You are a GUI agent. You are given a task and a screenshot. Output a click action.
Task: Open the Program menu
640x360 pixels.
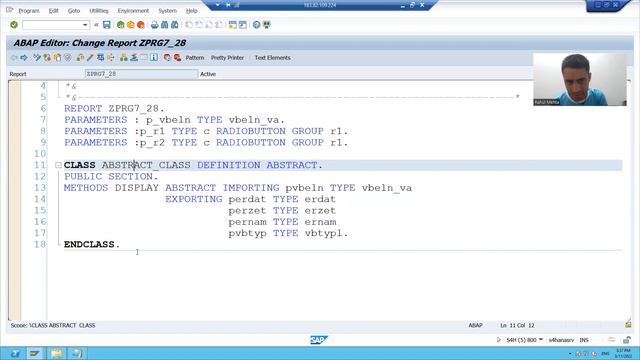[x=29, y=11]
